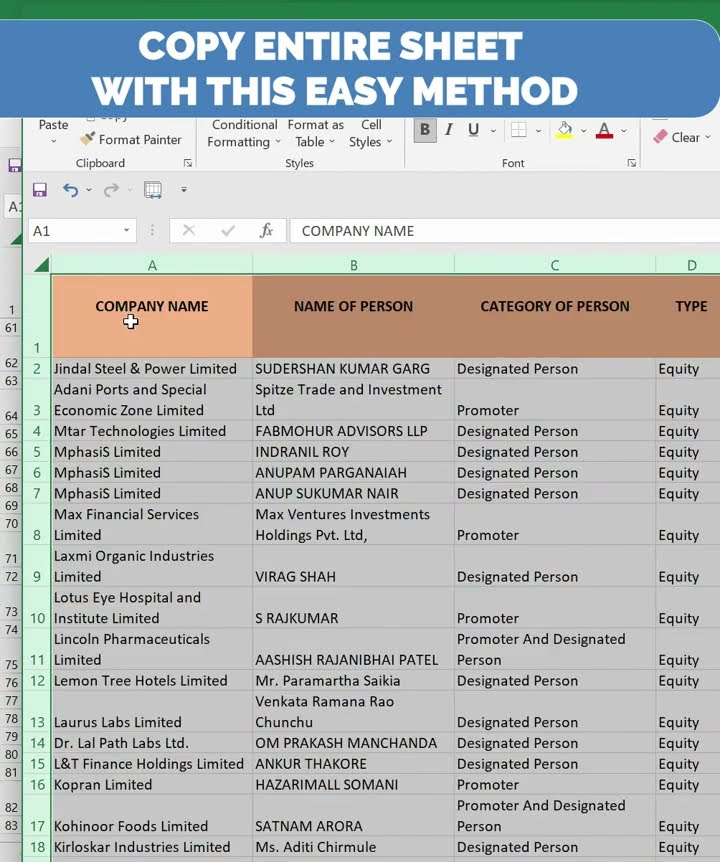Select cell ANUPAM PARGANAIAH
Image resolution: width=720 pixels, height=862 pixels.
(353, 473)
